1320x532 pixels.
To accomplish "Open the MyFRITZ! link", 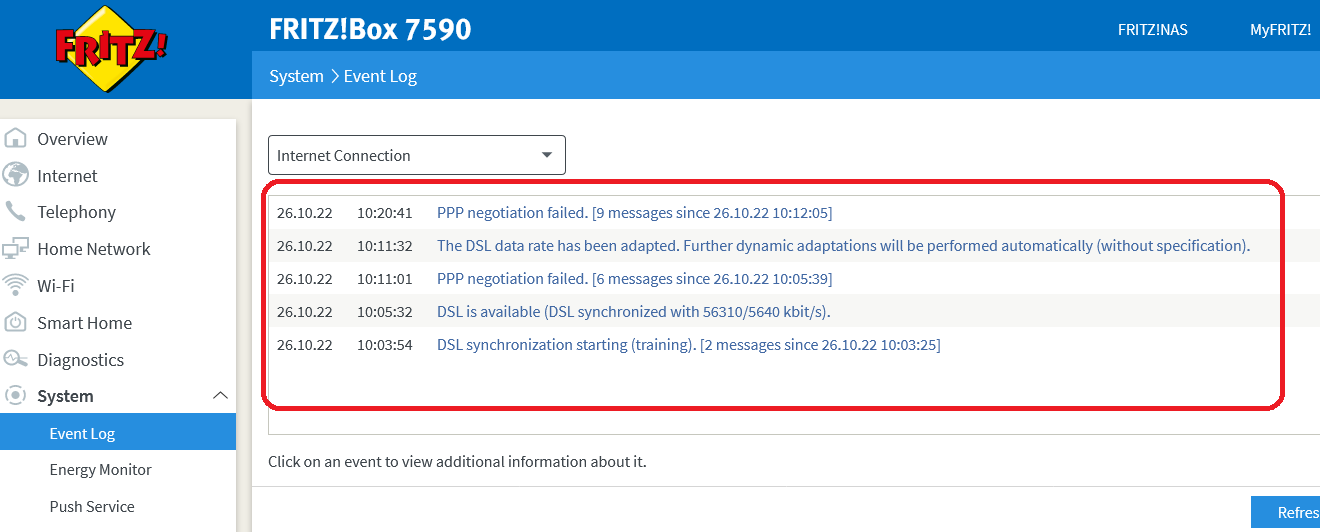I will click(1280, 30).
